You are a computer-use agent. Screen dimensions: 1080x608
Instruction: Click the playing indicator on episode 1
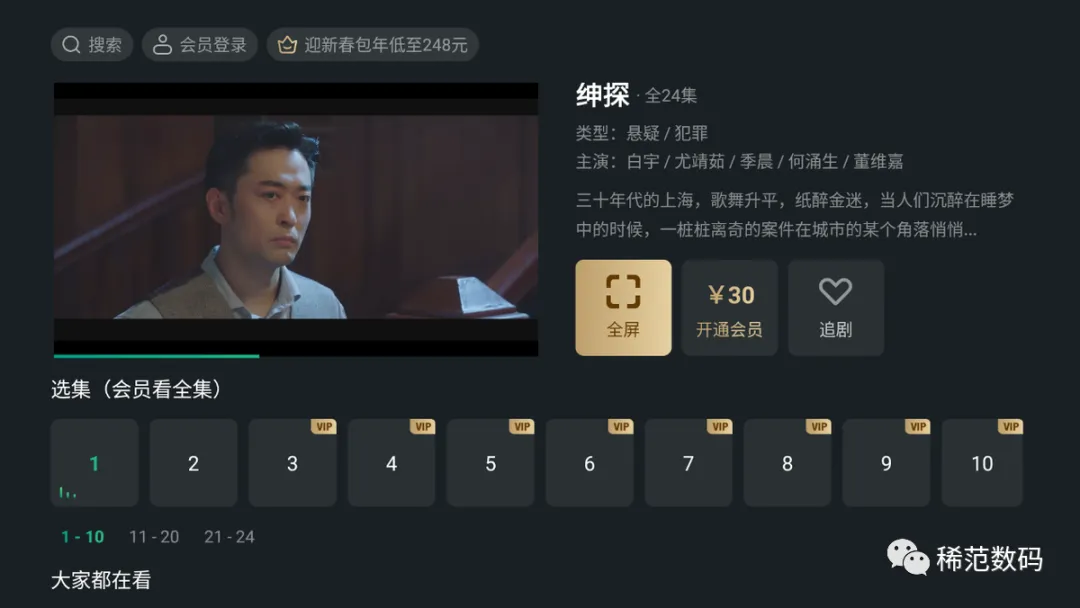[68, 492]
